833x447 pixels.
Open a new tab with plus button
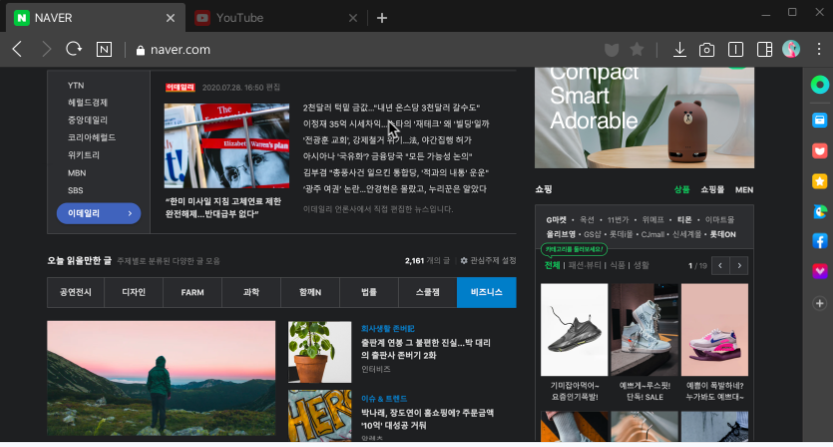382,18
